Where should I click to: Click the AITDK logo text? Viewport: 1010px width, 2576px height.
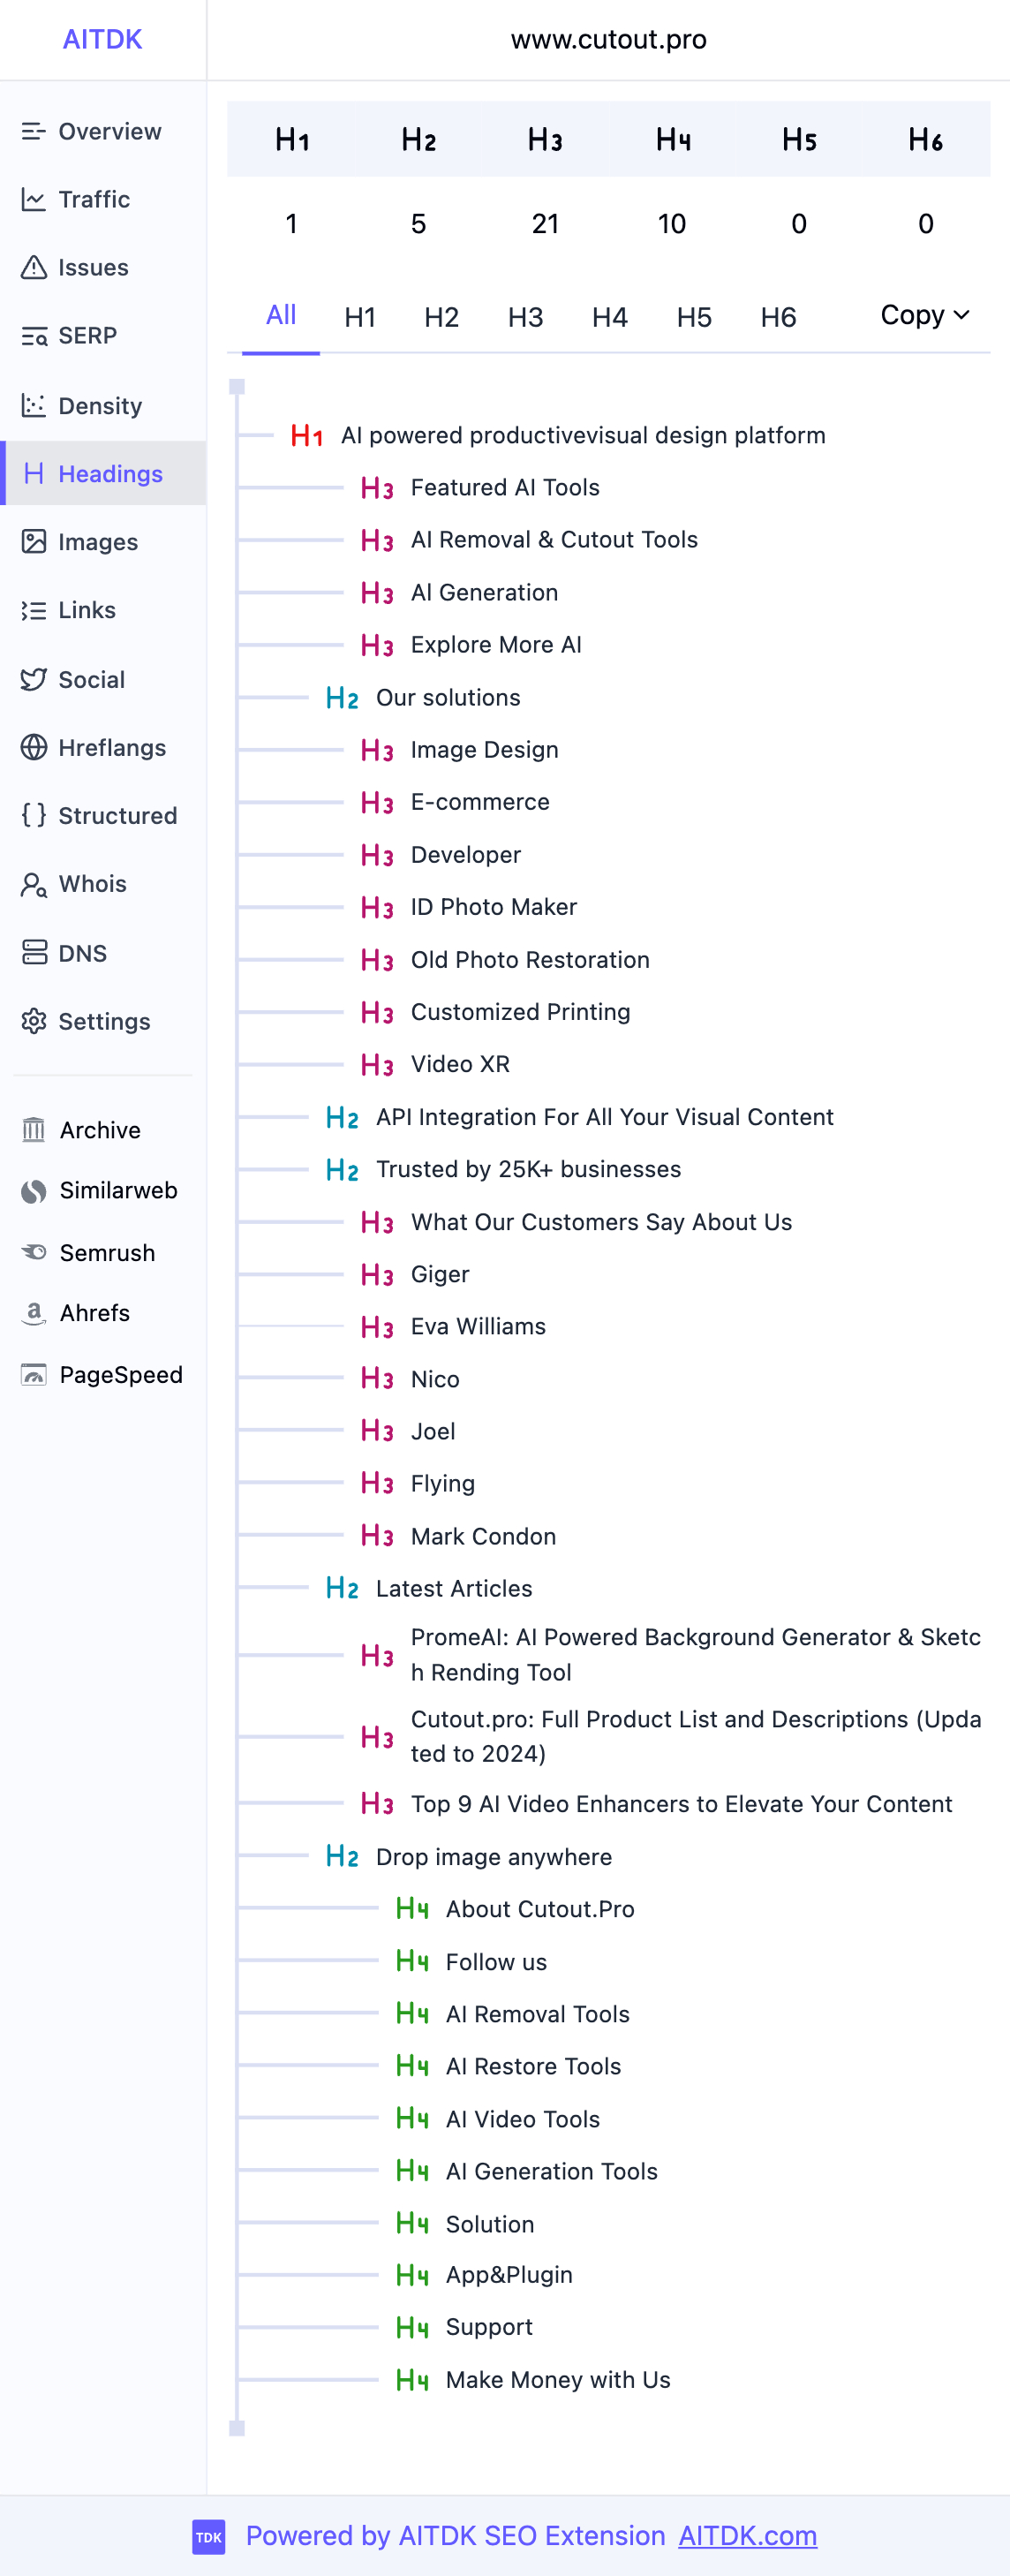tap(102, 40)
